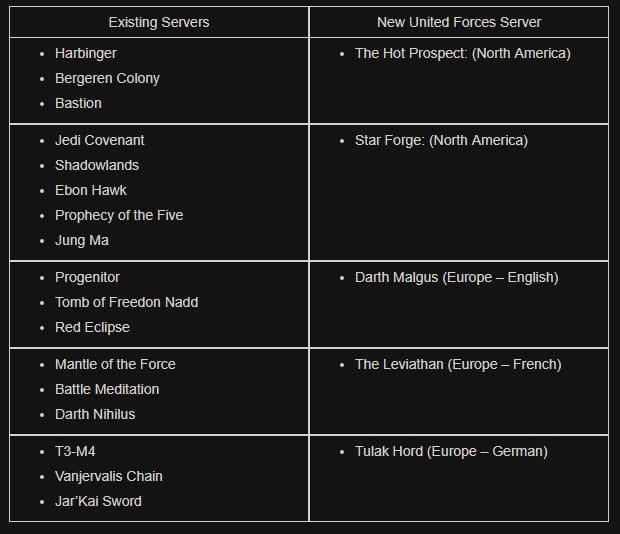Image resolution: width=620 pixels, height=534 pixels.
Task: Click Tomb of Freedon Nadd entry
Action: pyautogui.click(x=126, y=302)
